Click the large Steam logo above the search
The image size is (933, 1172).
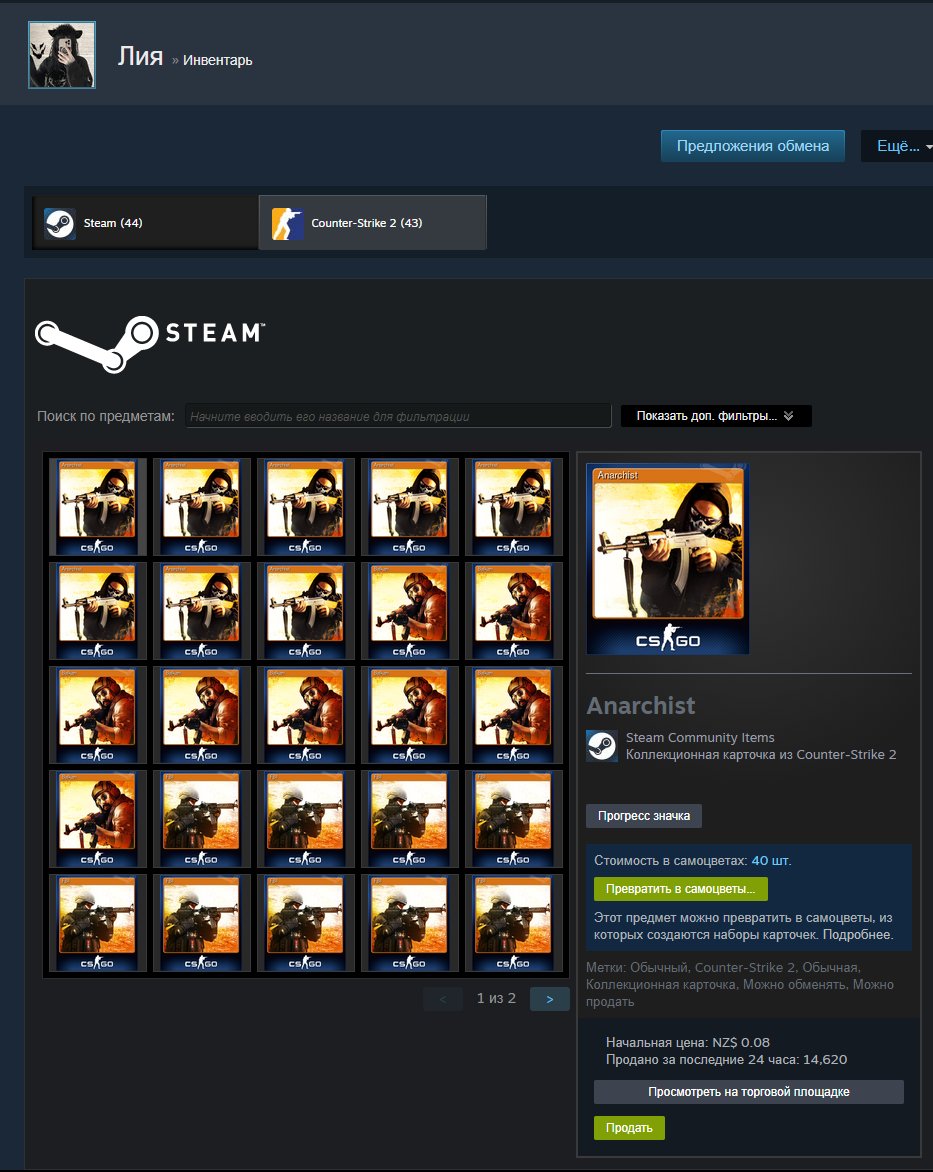pos(150,343)
